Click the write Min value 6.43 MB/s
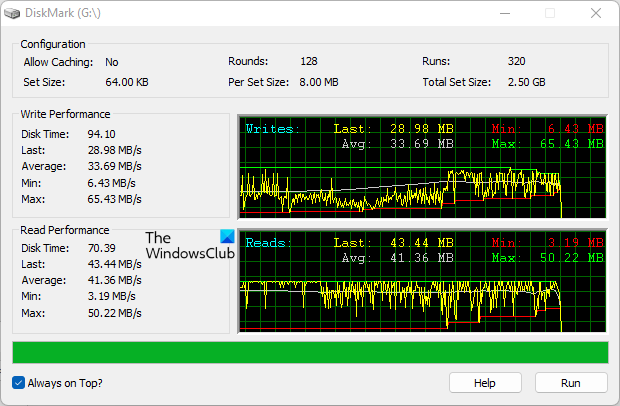Viewport: 620px width, 406px height. coord(112,183)
